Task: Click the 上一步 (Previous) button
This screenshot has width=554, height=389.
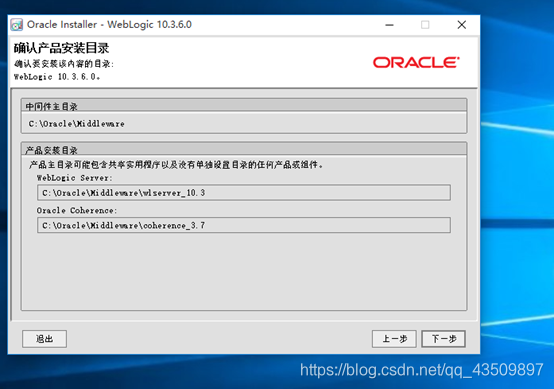Action: click(x=394, y=339)
